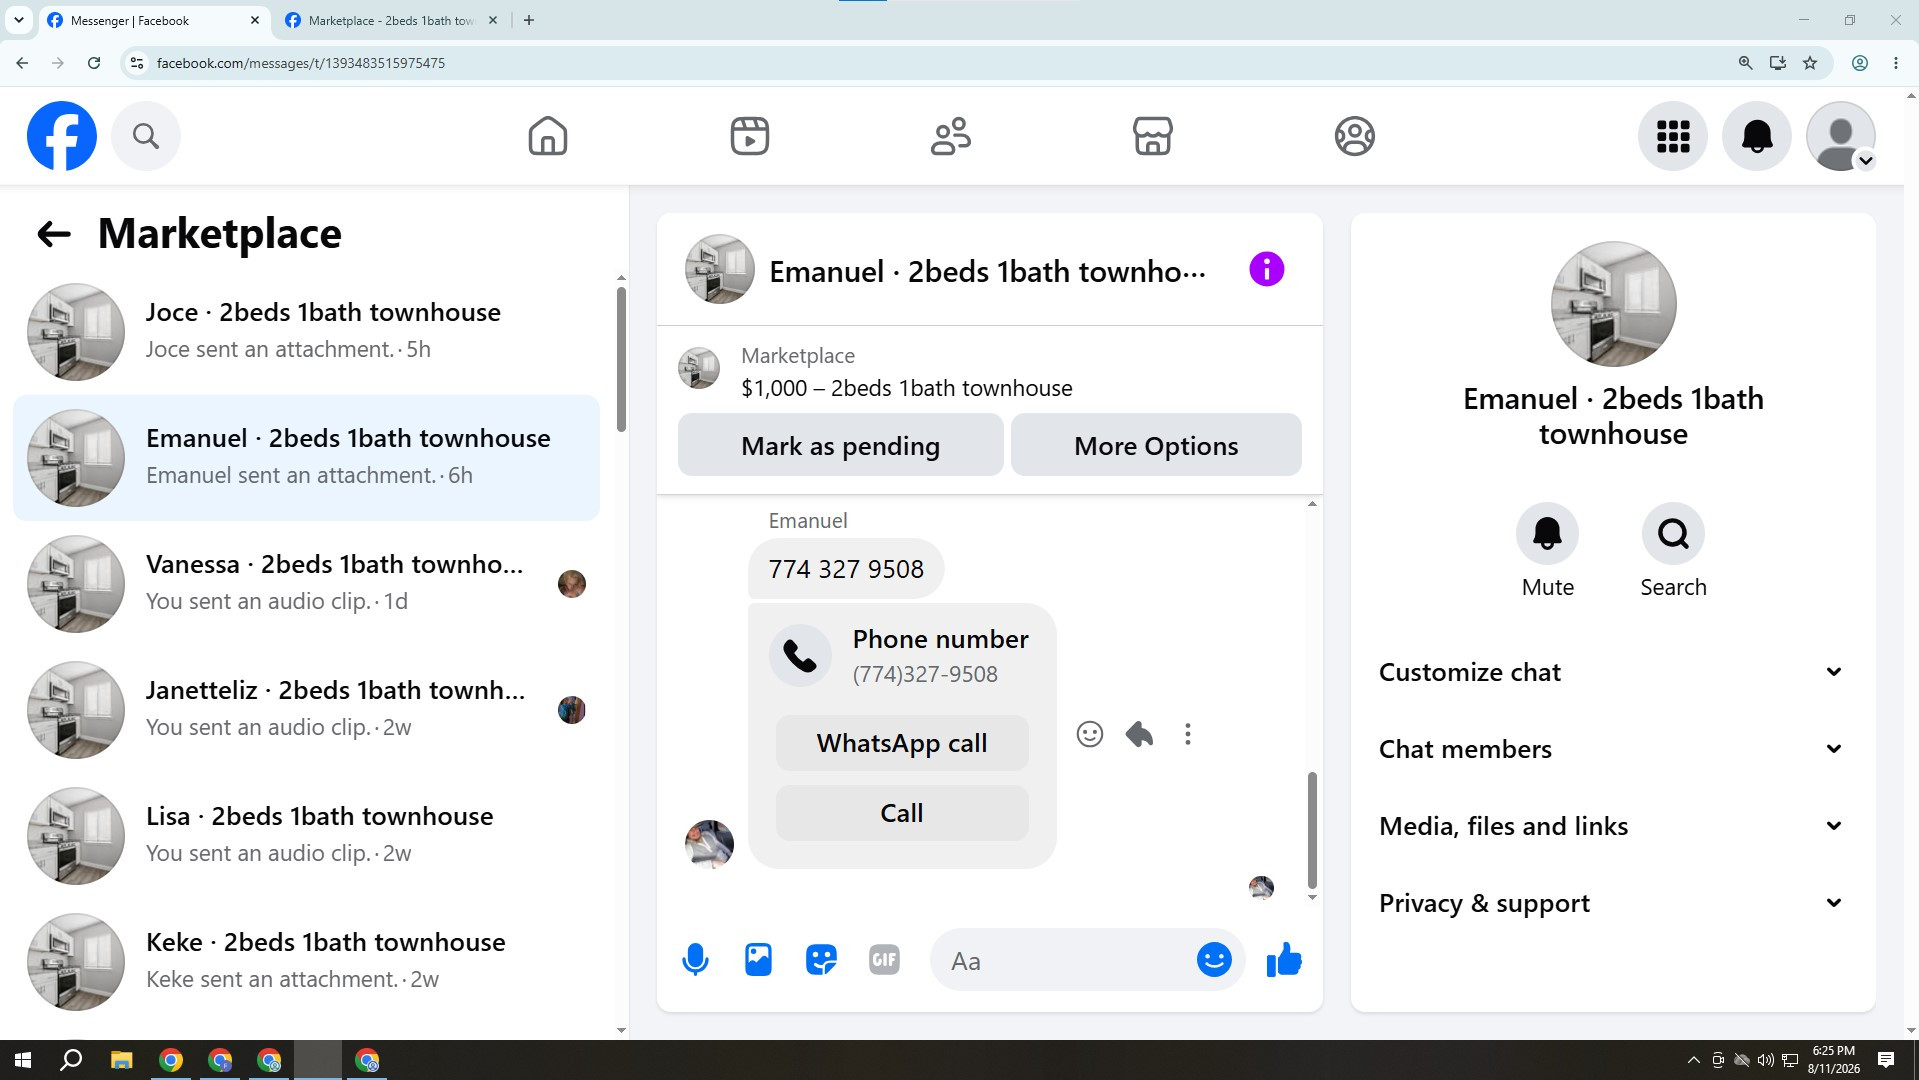
Task: Open Vanessa's townhouse conversation
Action: [x=306, y=584]
